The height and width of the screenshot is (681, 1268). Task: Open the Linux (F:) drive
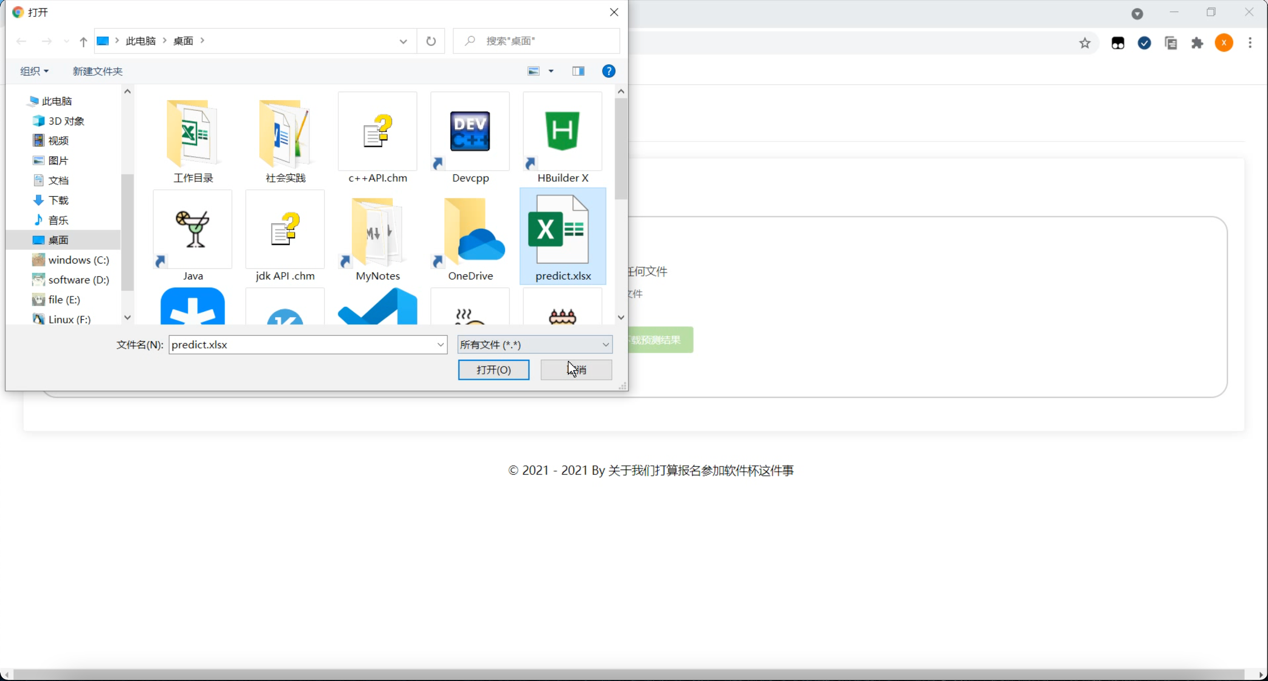point(64,319)
